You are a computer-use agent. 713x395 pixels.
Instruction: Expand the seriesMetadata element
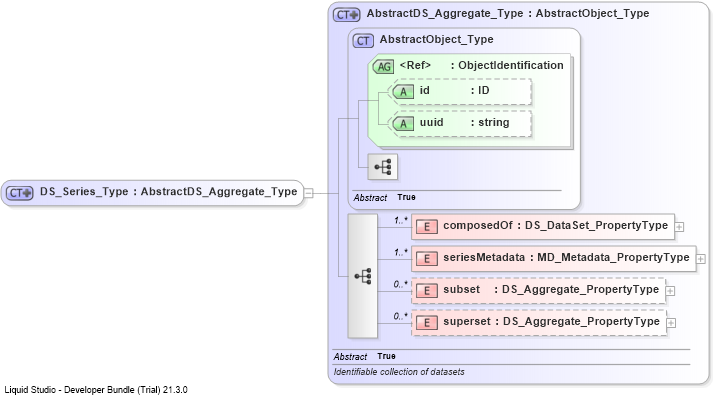[x=701, y=259]
